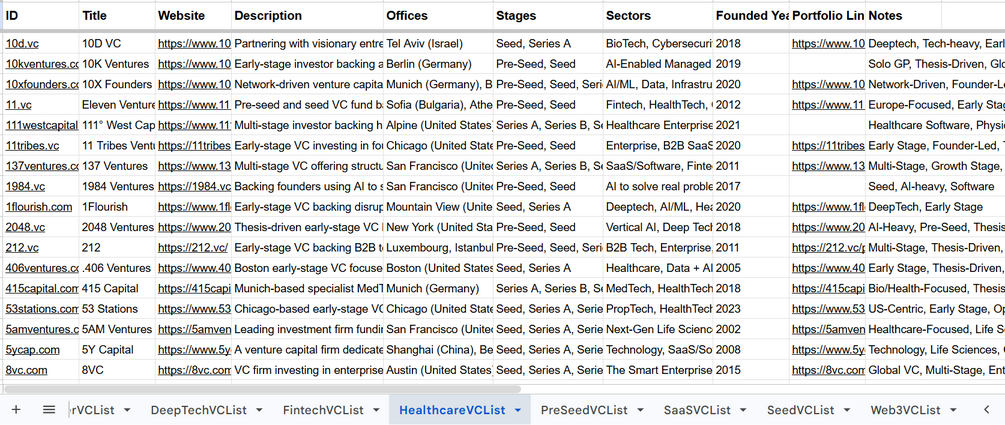Screen dimensions: 1005x425
Task: Switch to the Web3VCList sheet tab
Action: [905, 410]
